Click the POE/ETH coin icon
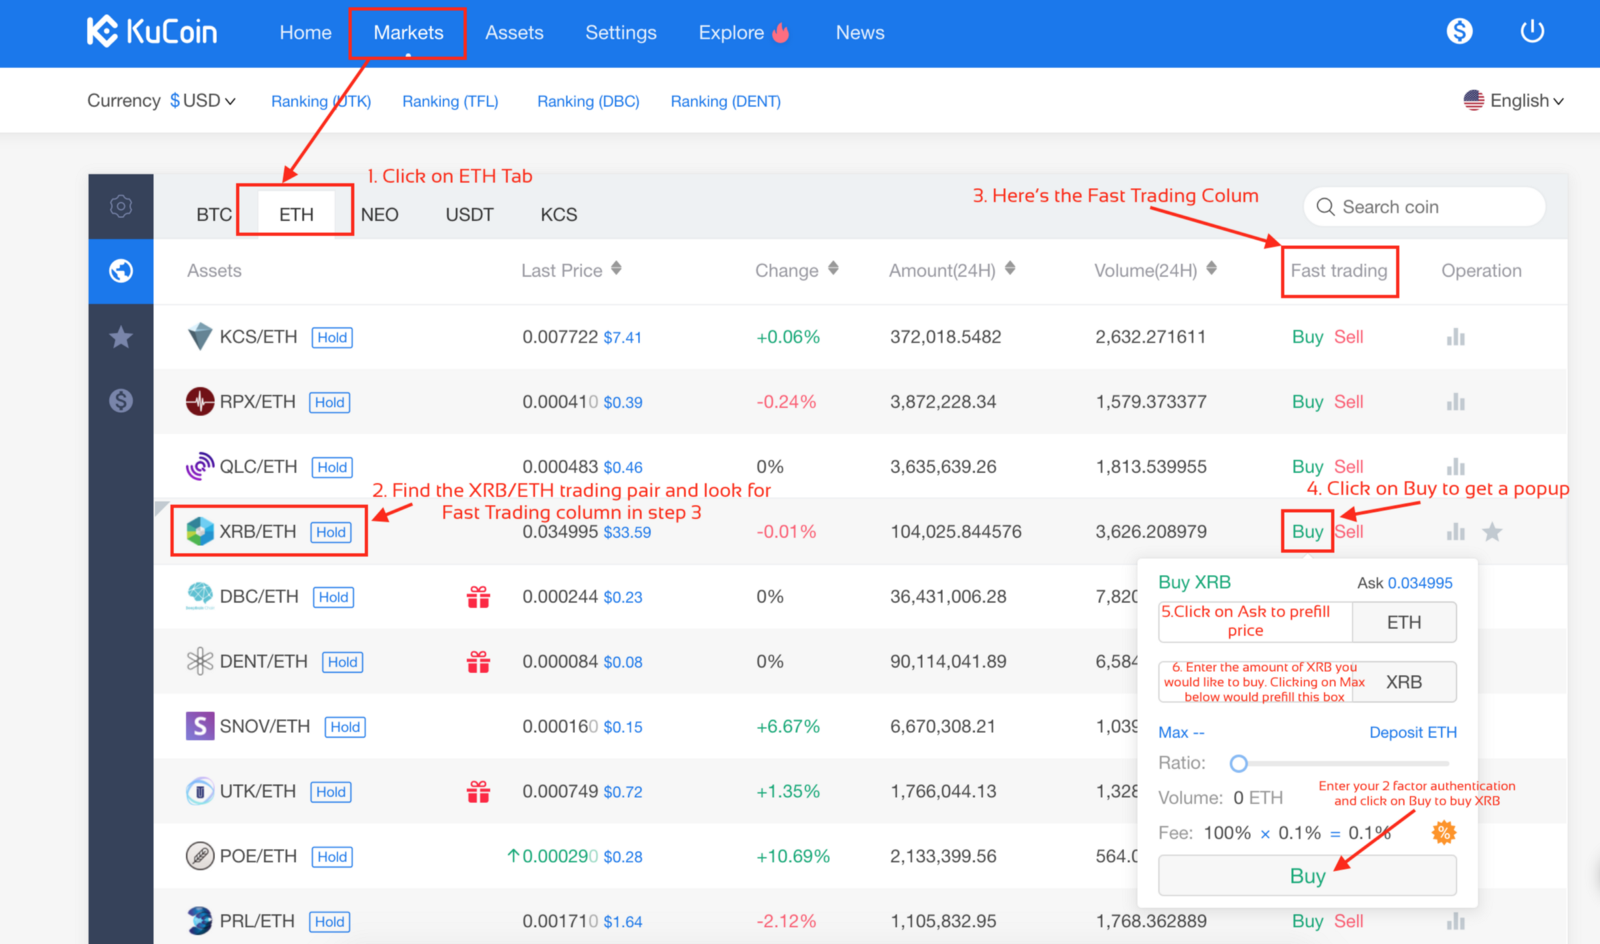 click(x=200, y=856)
